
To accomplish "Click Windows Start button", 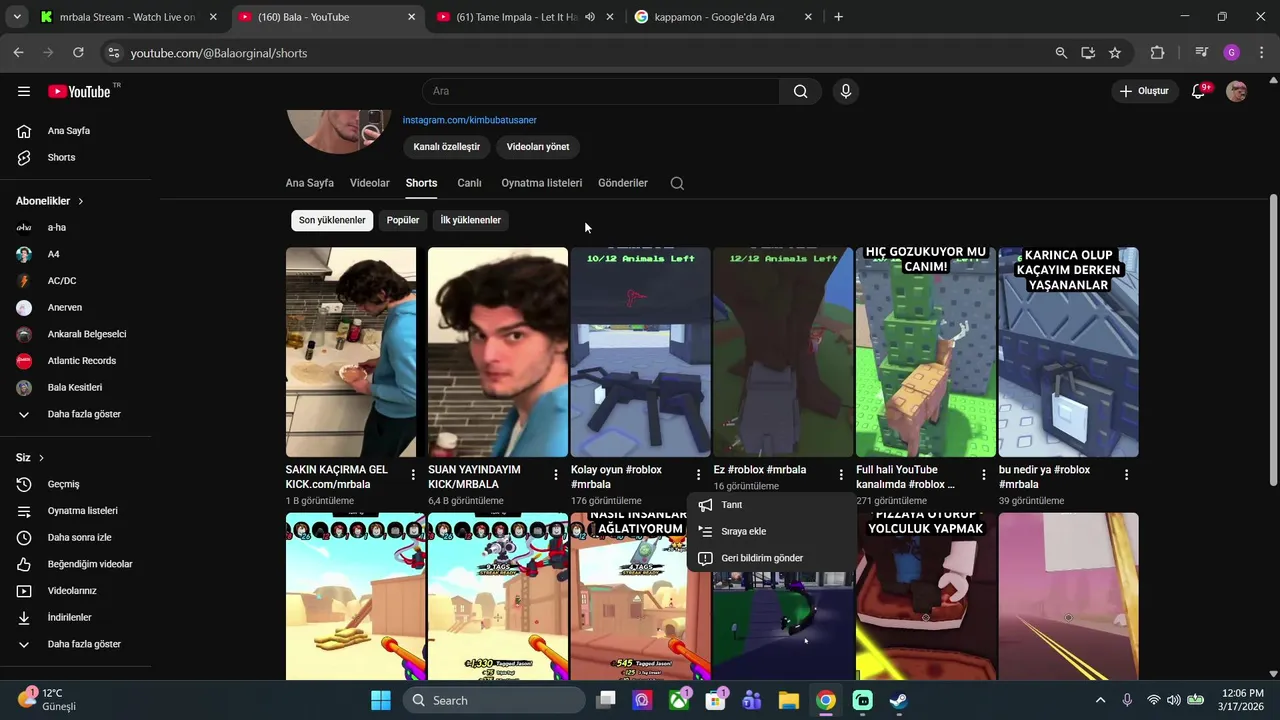I will [x=381, y=700].
